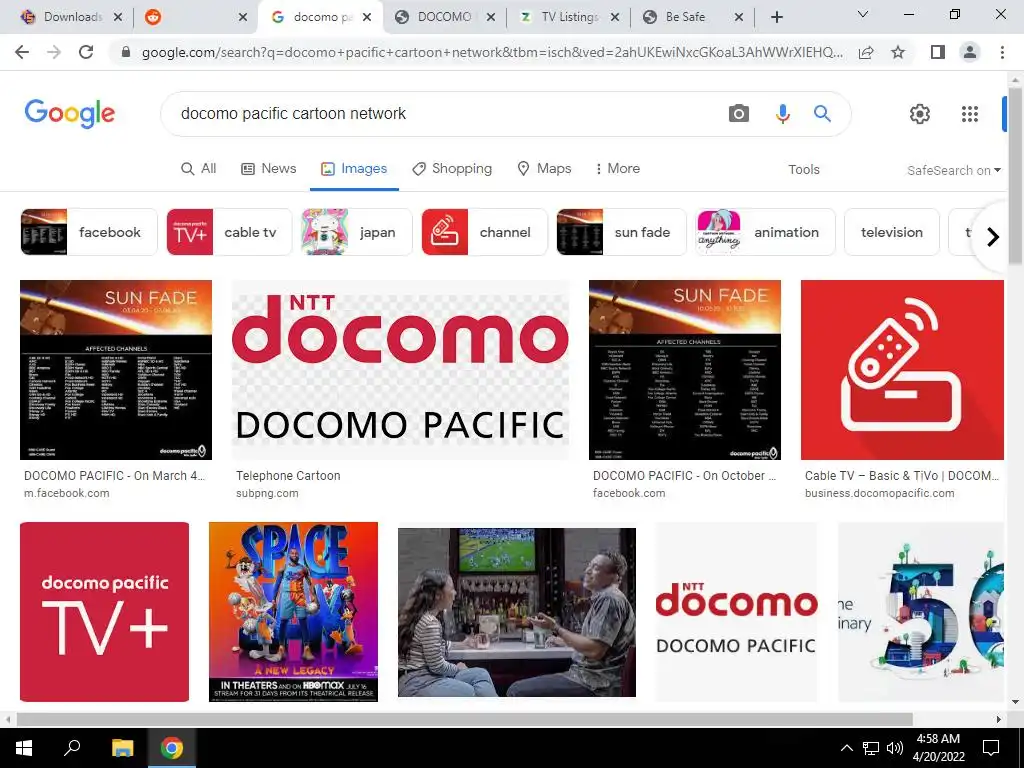Image resolution: width=1024 pixels, height=768 pixels.
Task: Switch to the Be Safe tab
Action: [x=692, y=18]
